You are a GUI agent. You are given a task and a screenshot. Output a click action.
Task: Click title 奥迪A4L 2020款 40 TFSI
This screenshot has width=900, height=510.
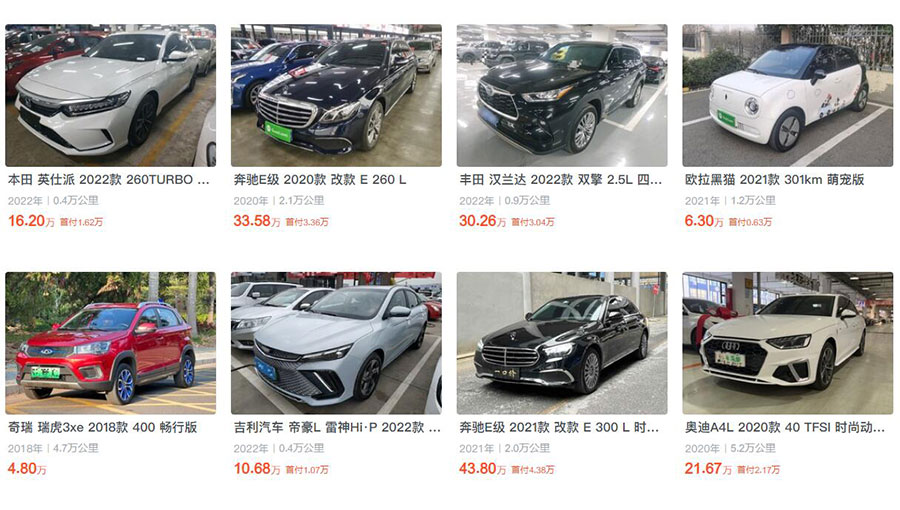click(785, 427)
